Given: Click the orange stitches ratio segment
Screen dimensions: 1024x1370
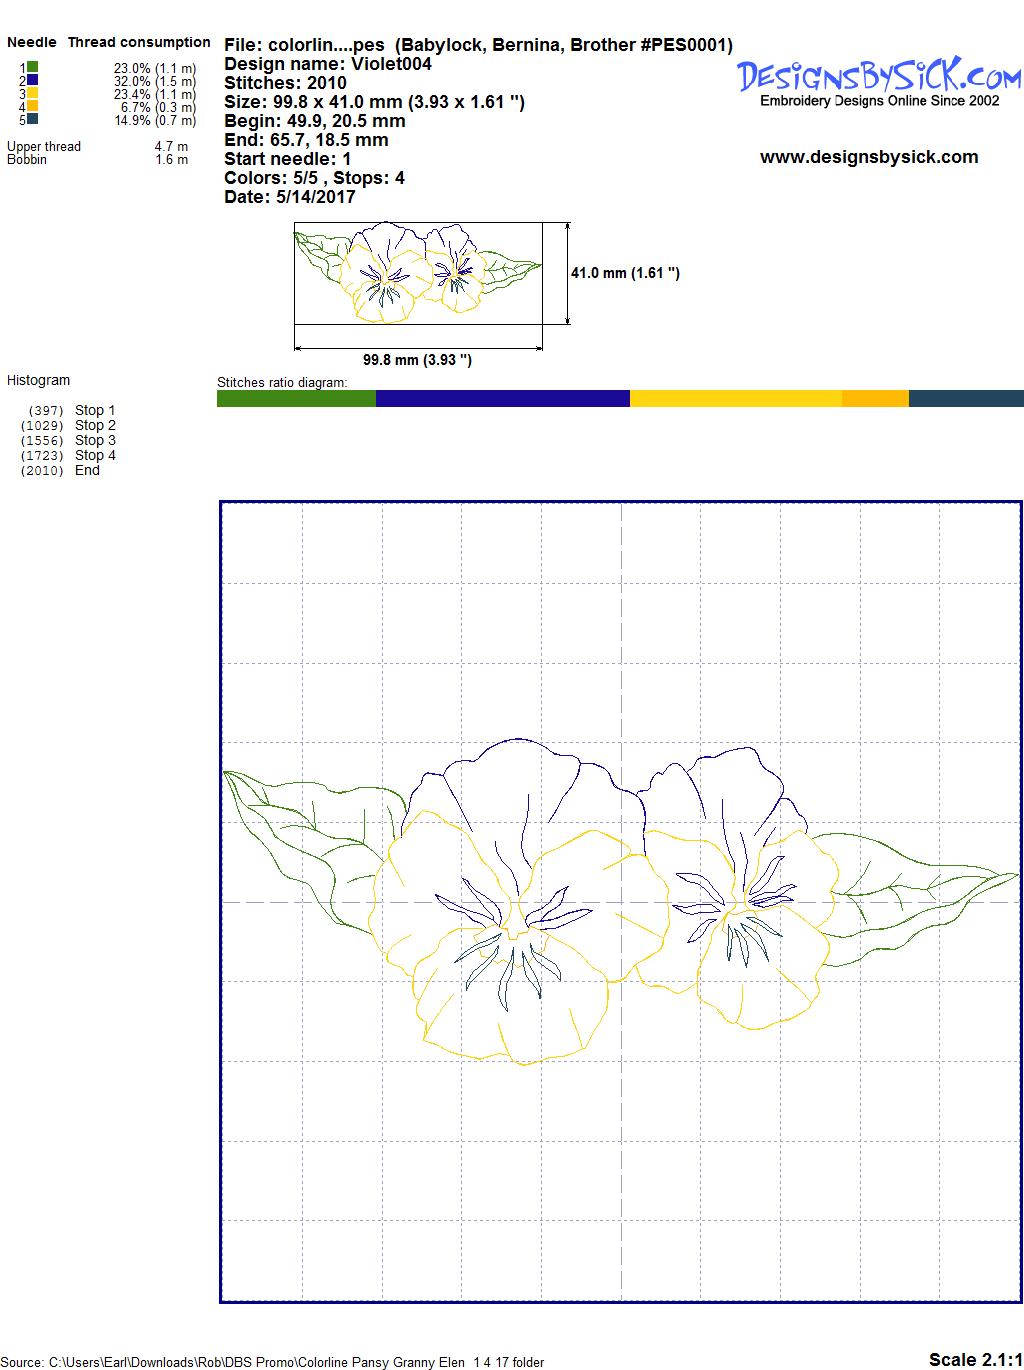Looking at the screenshot, I should (x=875, y=398).
